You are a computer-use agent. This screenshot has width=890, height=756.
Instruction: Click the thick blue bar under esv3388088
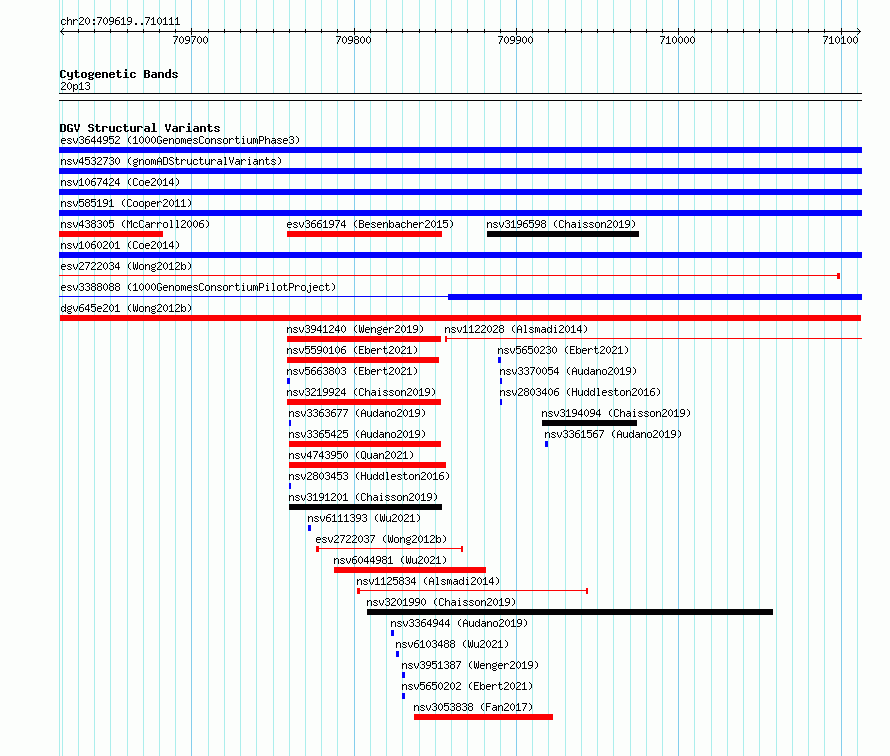click(x=655, y=297)
